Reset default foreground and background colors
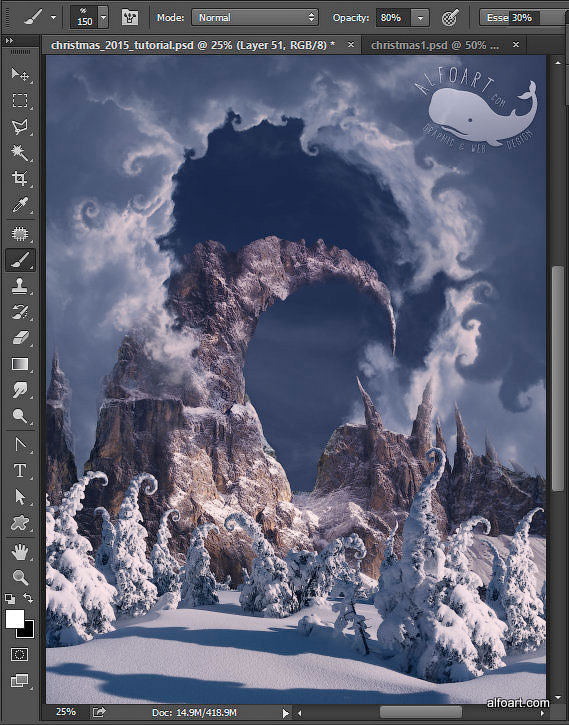This screenshot has height=725, width=569. click(x=10, y=599)
